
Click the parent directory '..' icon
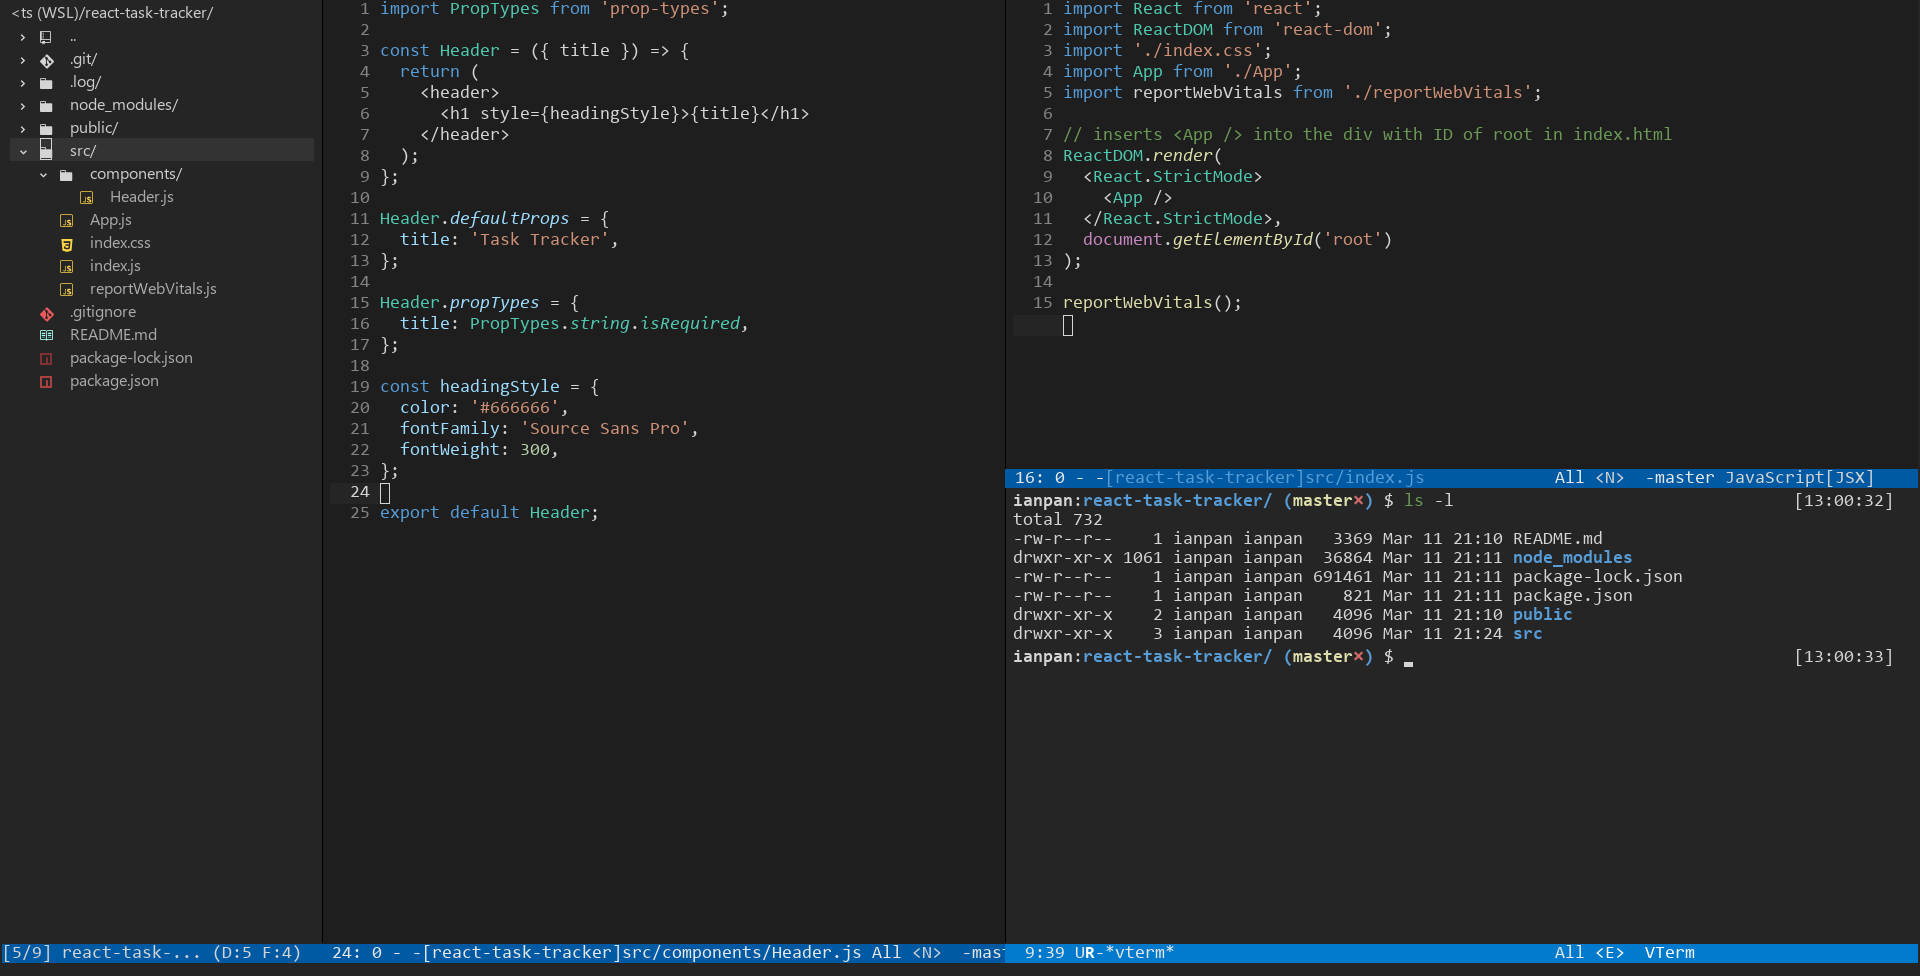pyautogui.click(x=46, y=37)
